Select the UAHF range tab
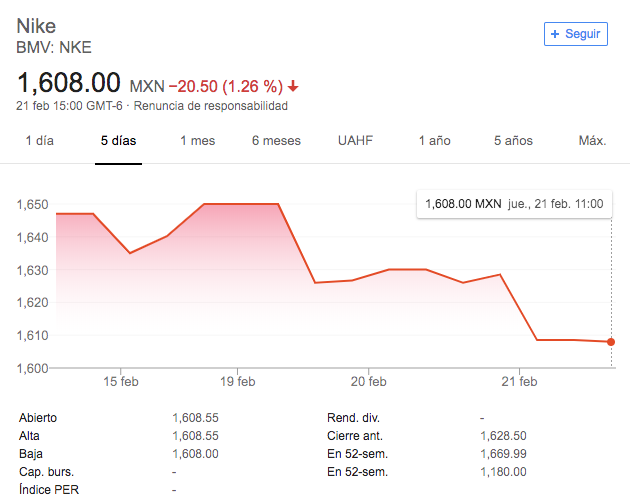Image resolution: width=630 pixels, height=502 pixels. tap(355, 141)
